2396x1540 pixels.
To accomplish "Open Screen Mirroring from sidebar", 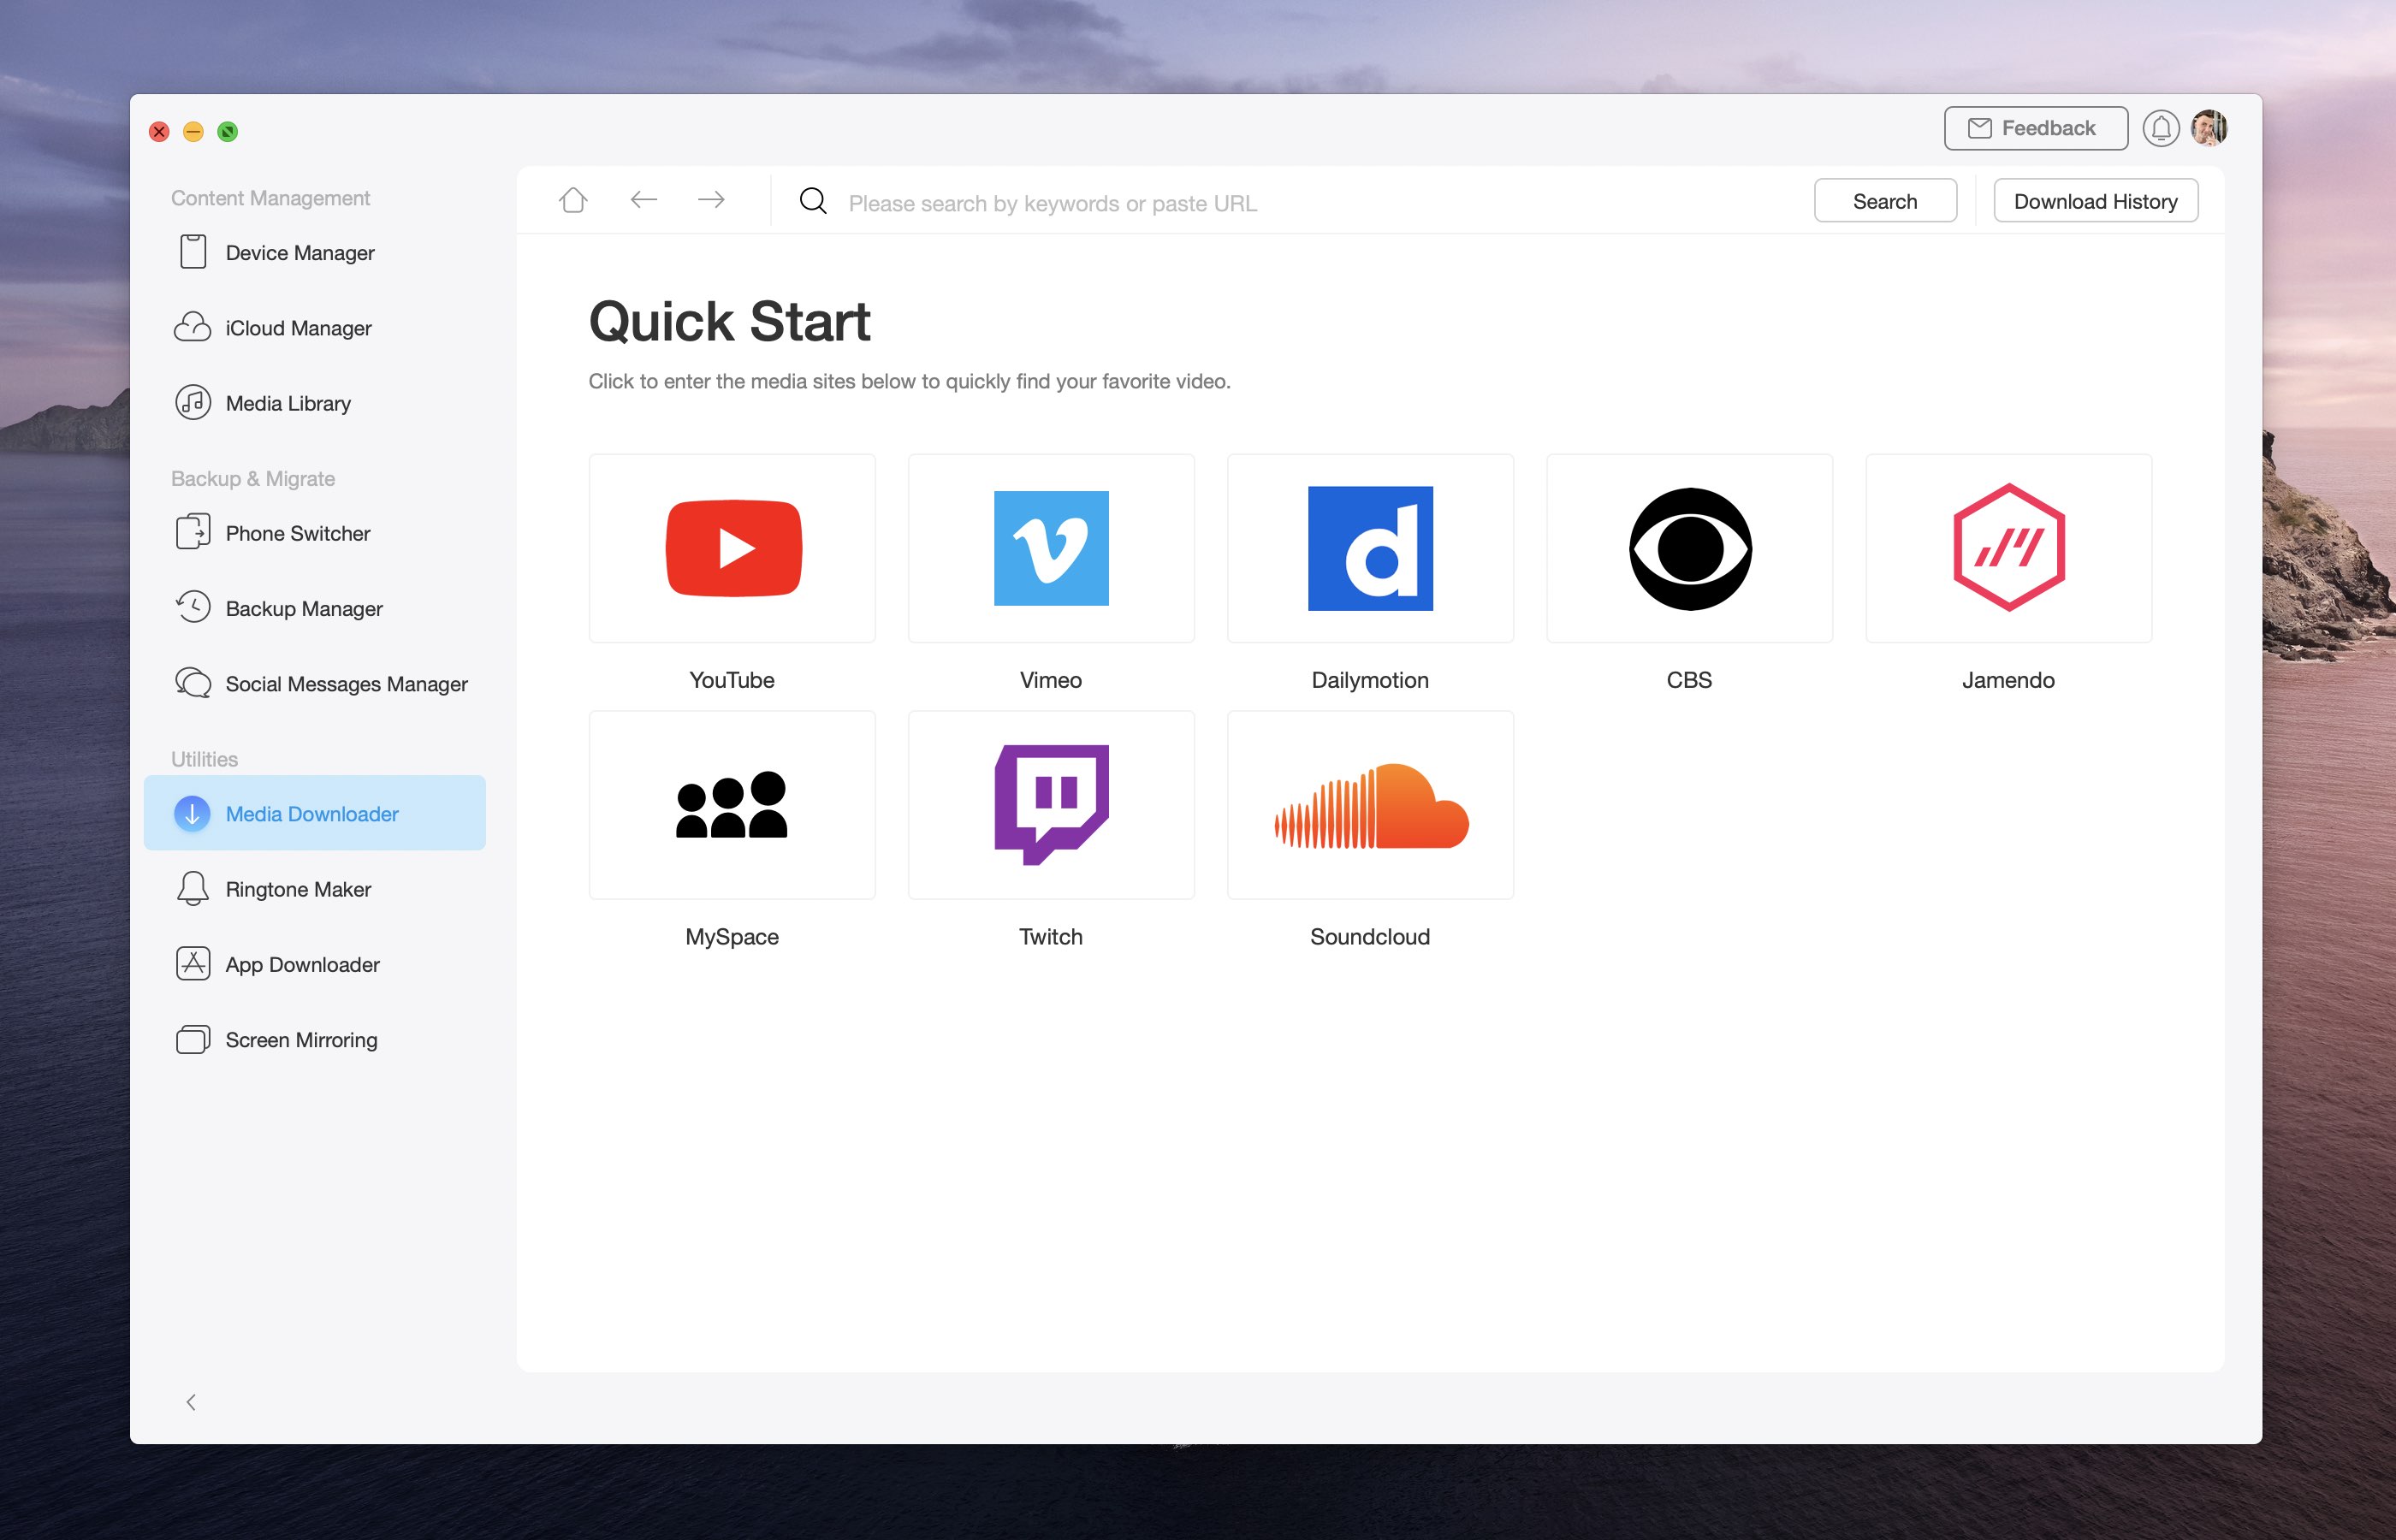I will (315, 1039).
